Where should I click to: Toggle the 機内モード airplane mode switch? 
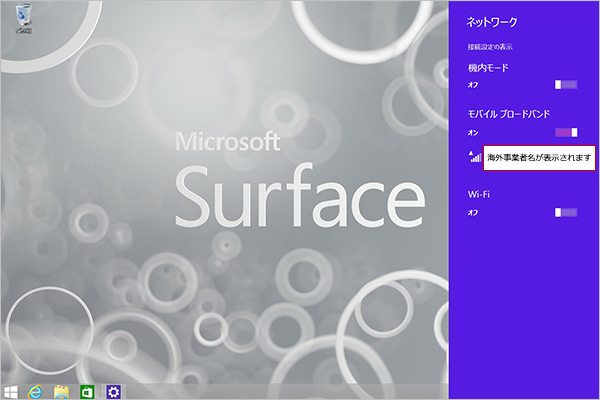pos(566,85)
